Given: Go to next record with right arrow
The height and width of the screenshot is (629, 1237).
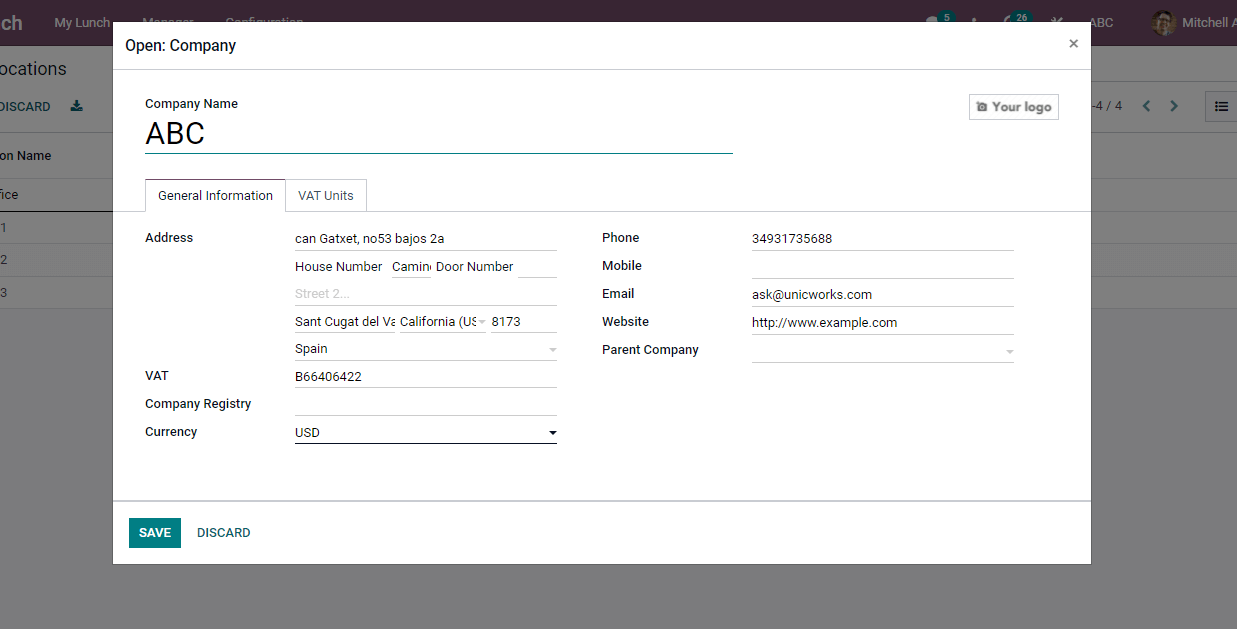Looking at the screenshot, I should (x=1174, y=106).
